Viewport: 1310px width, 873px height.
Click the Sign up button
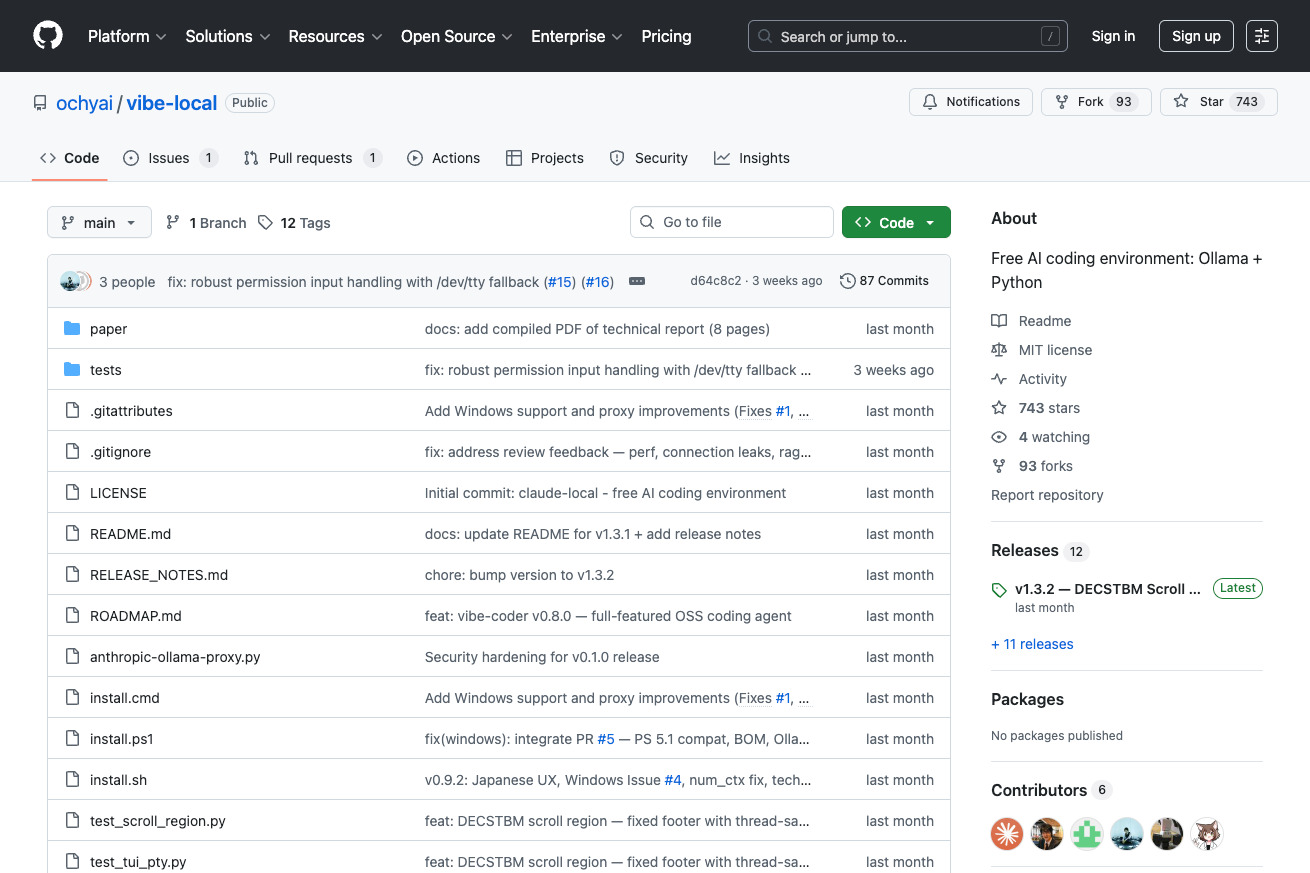pos(1196,36)
